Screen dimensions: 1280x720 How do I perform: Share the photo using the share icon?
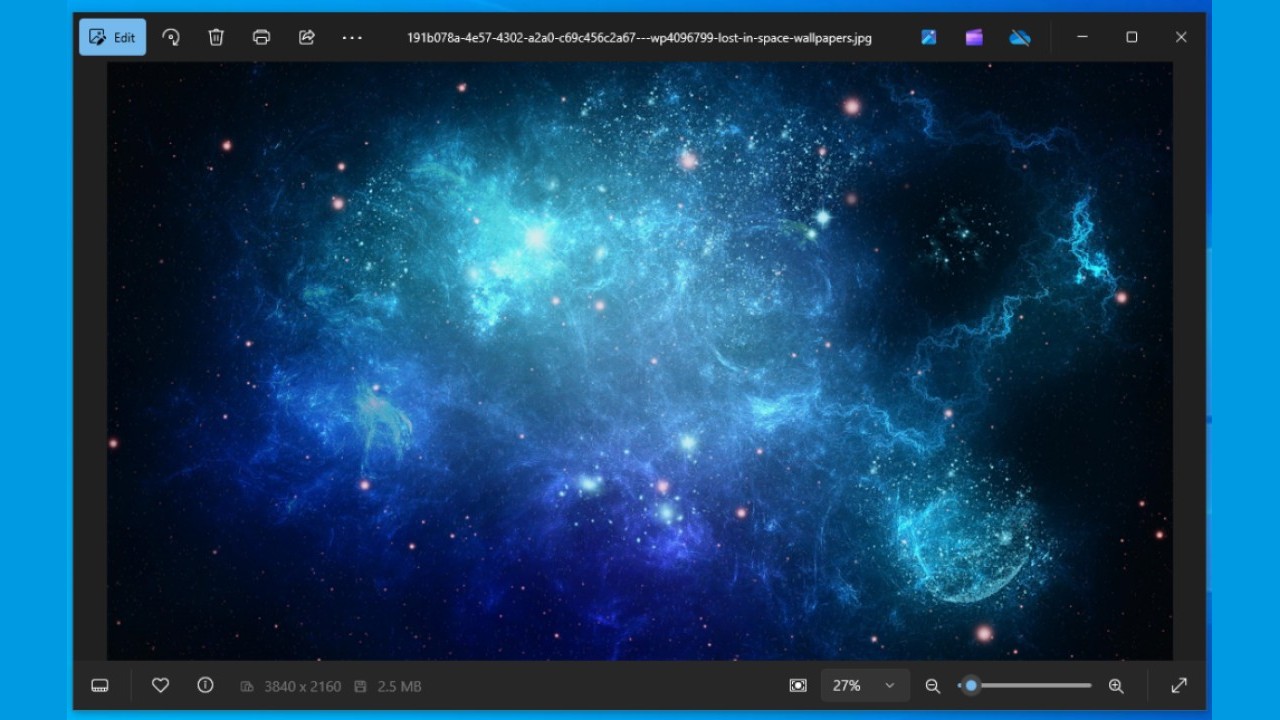(x=307, y=37)
